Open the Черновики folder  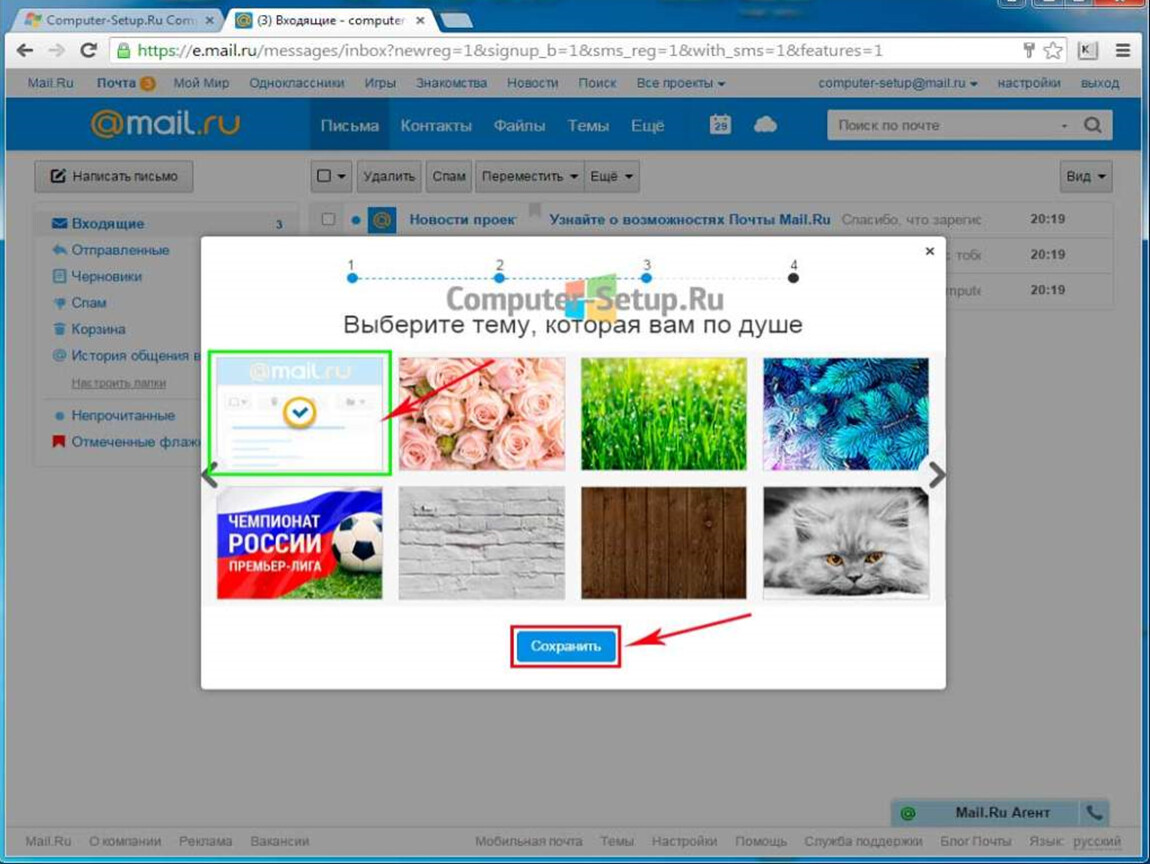(106, 277)
